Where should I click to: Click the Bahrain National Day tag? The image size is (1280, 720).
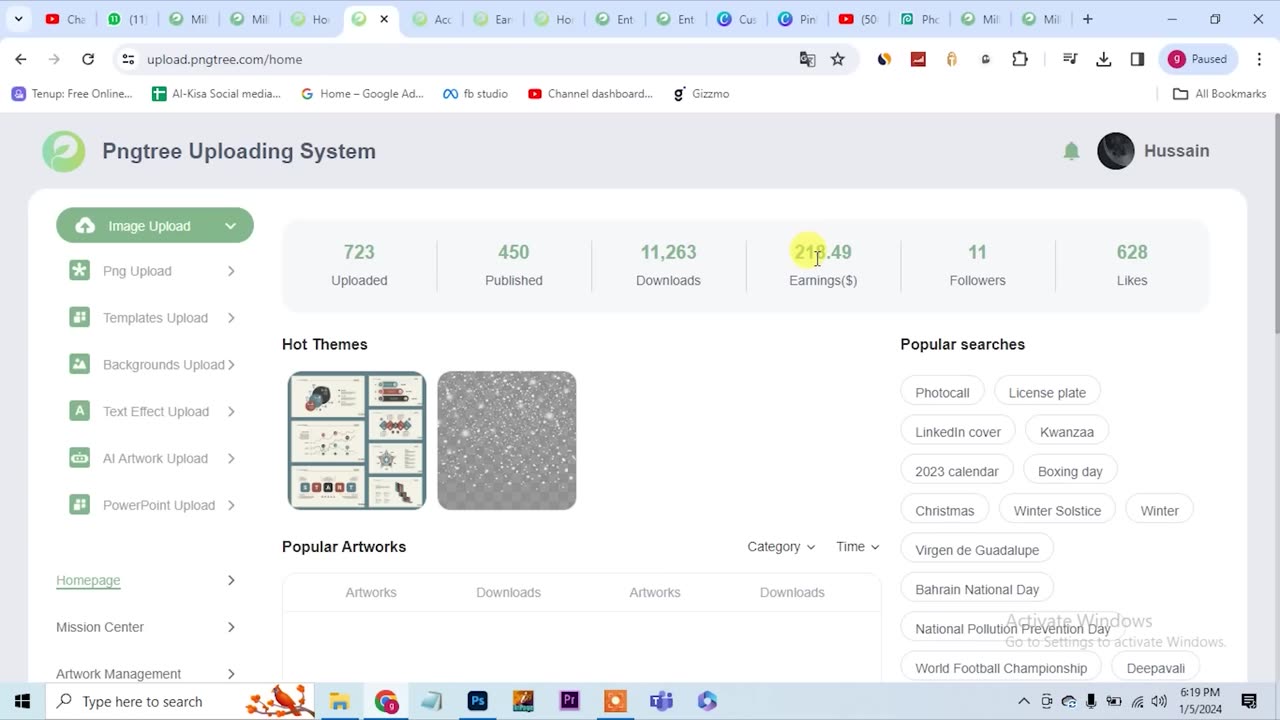977,589
